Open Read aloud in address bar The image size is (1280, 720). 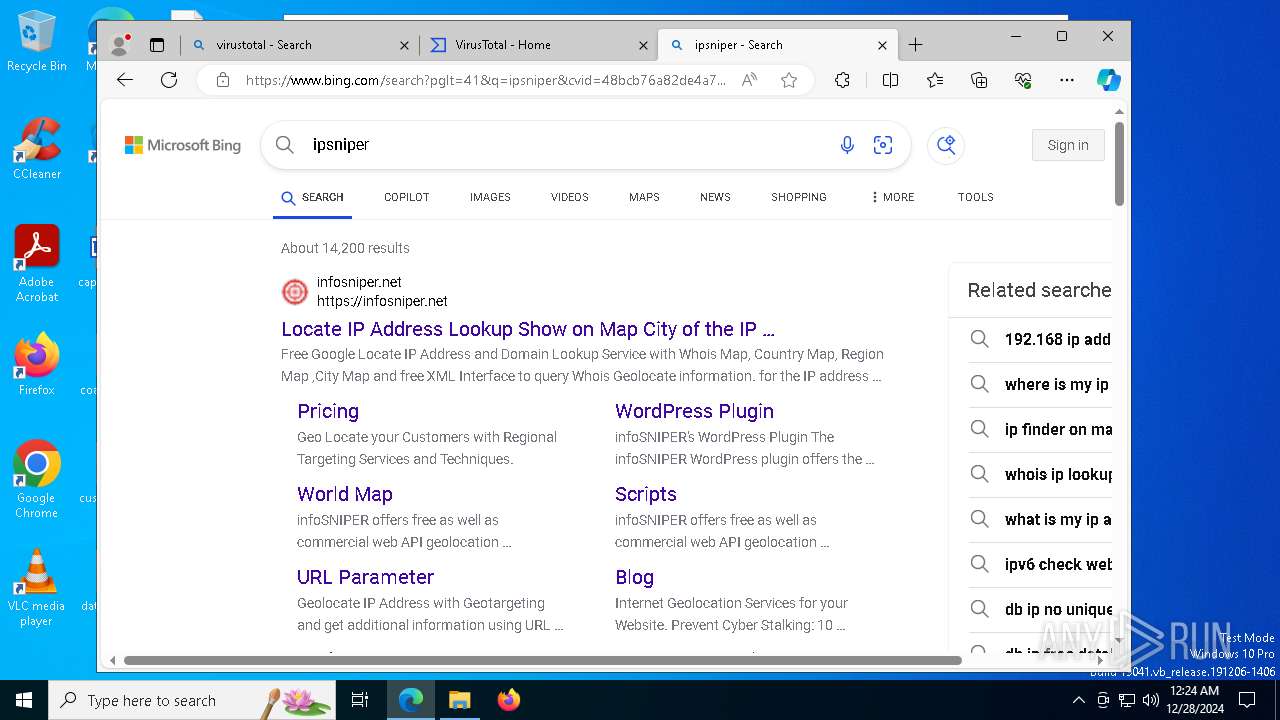[749, 80]
